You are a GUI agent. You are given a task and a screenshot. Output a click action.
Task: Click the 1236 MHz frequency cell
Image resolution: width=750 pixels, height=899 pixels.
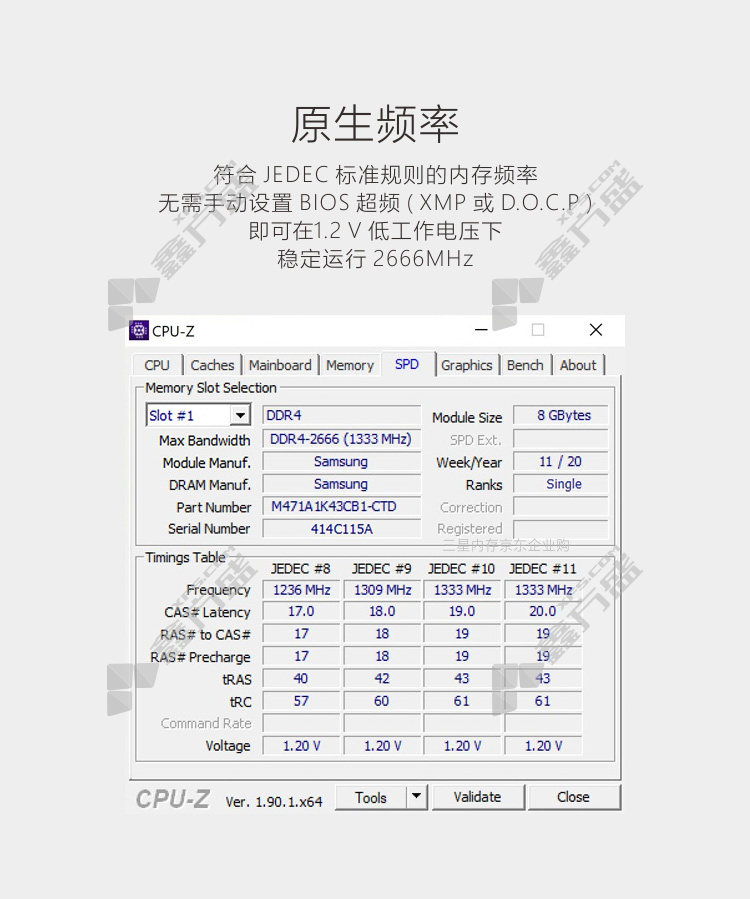tap(301, 590)
